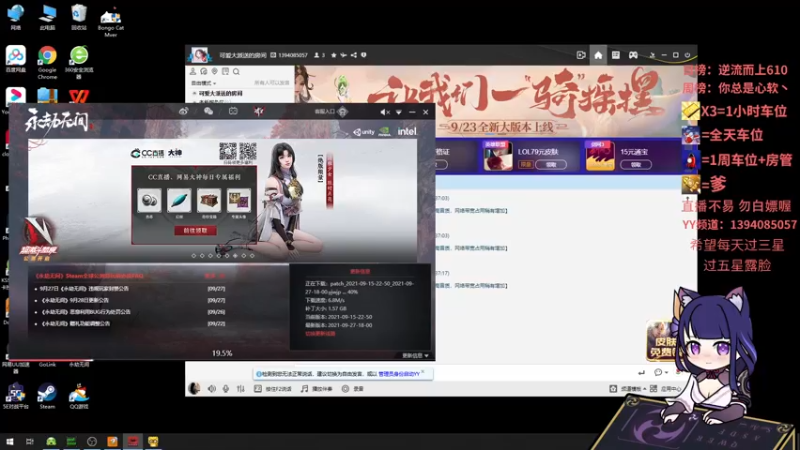Expand the update info dropdown at launcher bottom
This screenshot has width=800, height=450.
point(415,356)
